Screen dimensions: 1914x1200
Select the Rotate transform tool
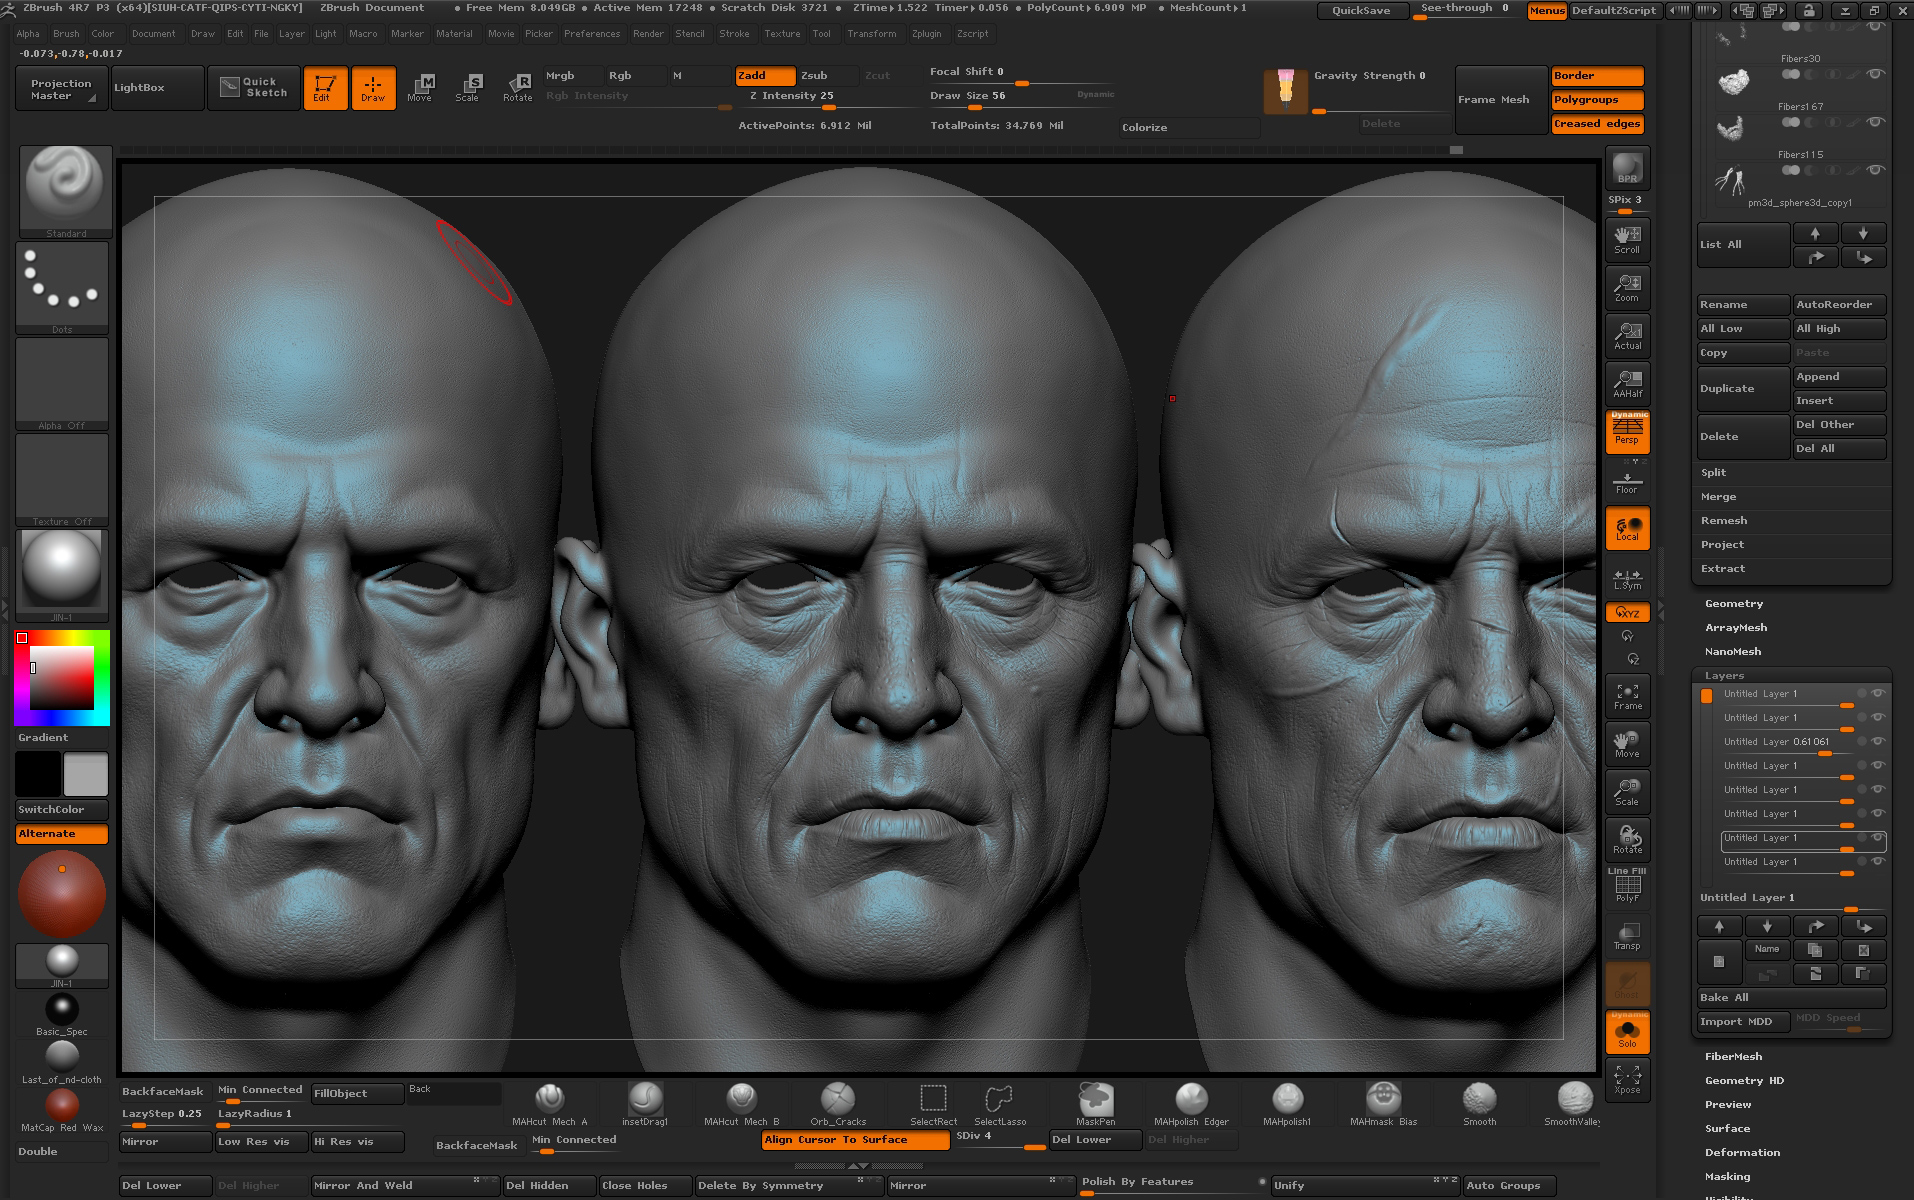pos(517,88)
